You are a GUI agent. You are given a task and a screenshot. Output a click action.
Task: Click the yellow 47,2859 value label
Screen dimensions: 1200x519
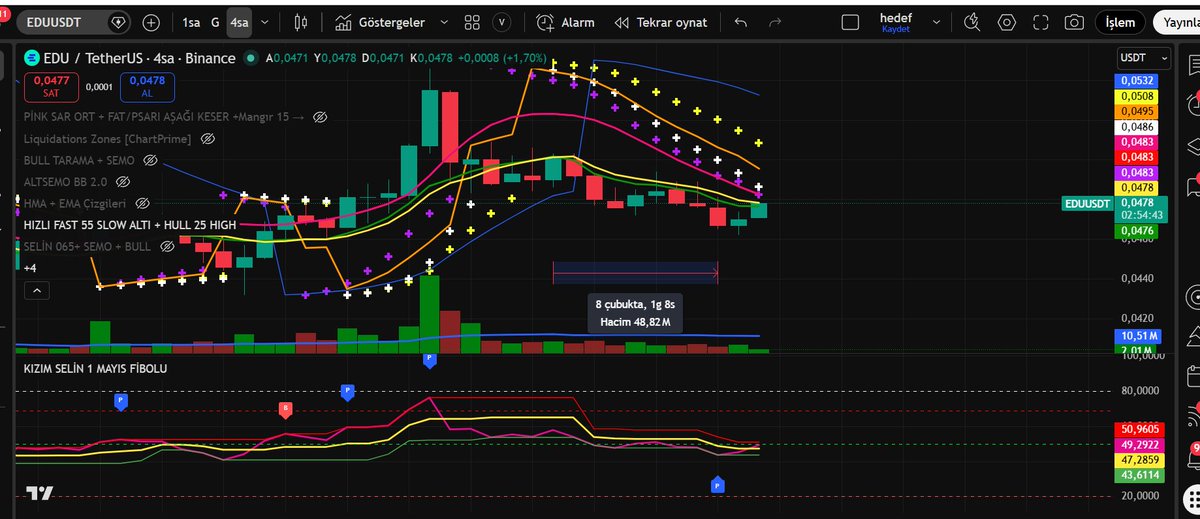pyautogui.click(x=1140, y=459)
